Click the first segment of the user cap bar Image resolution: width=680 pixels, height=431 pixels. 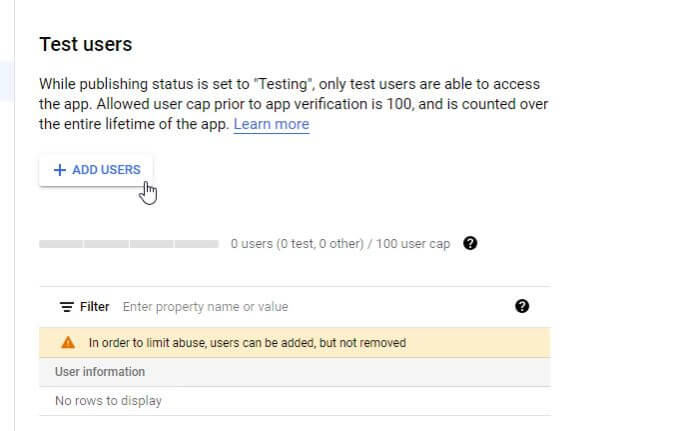coord(61,244)
